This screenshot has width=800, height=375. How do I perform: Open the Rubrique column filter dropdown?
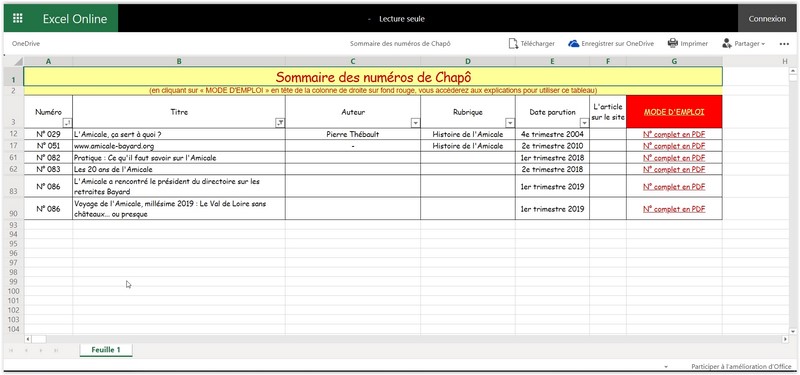click(x=510, y=122)
